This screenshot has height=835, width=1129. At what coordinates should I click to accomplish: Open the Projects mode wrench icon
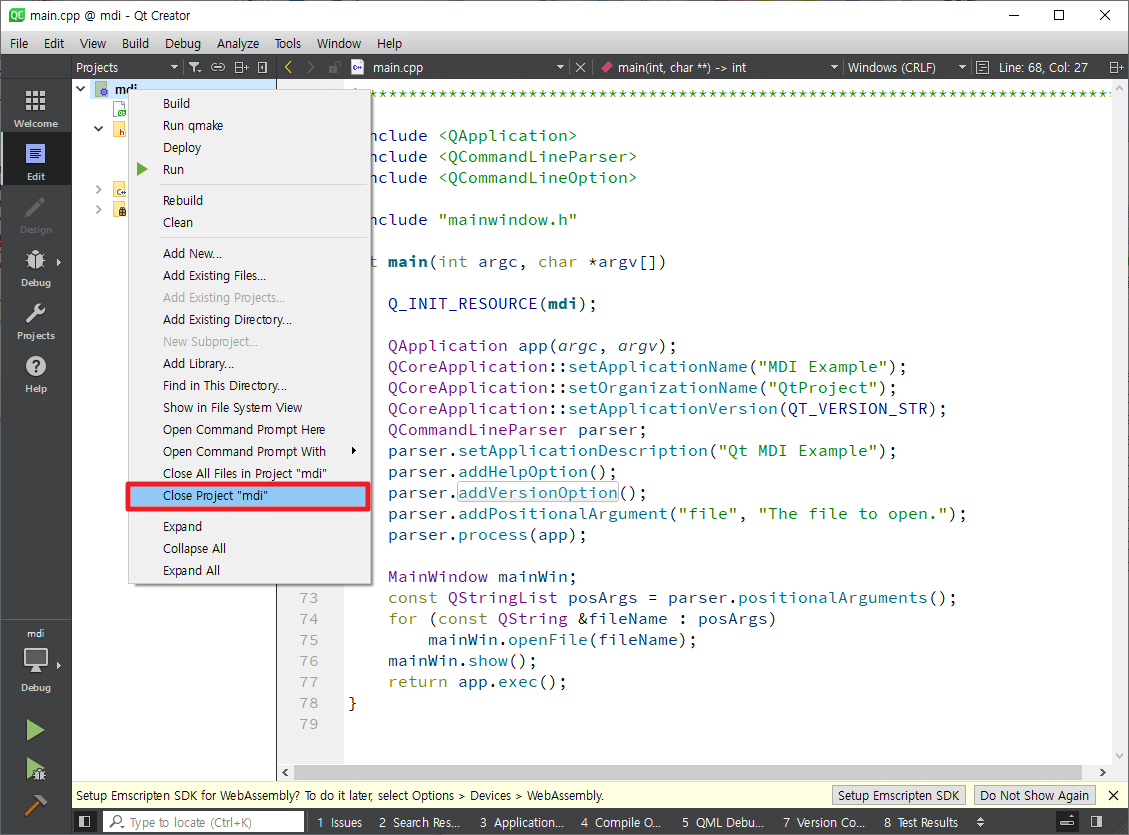coord(35,321)
